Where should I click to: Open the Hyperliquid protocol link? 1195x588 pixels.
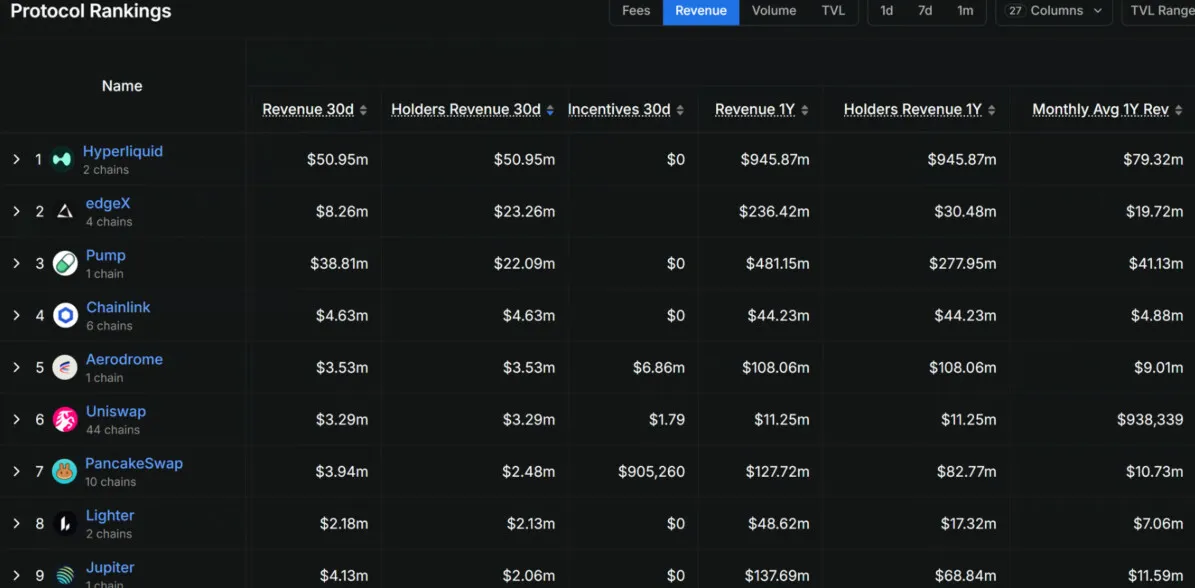tap(123, 151)
